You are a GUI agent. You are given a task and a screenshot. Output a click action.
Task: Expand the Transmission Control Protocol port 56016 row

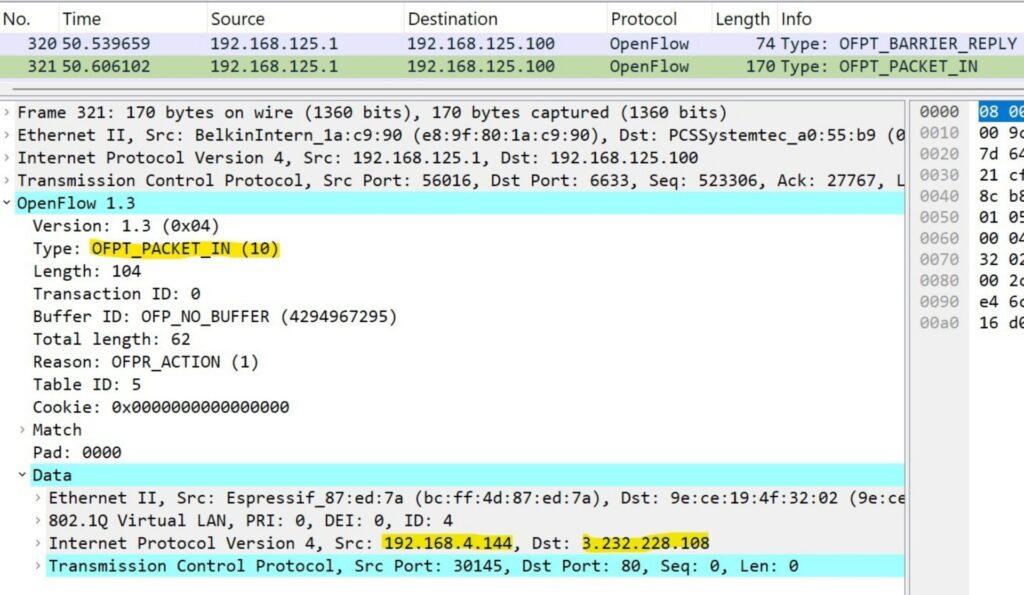coord(8,181)
